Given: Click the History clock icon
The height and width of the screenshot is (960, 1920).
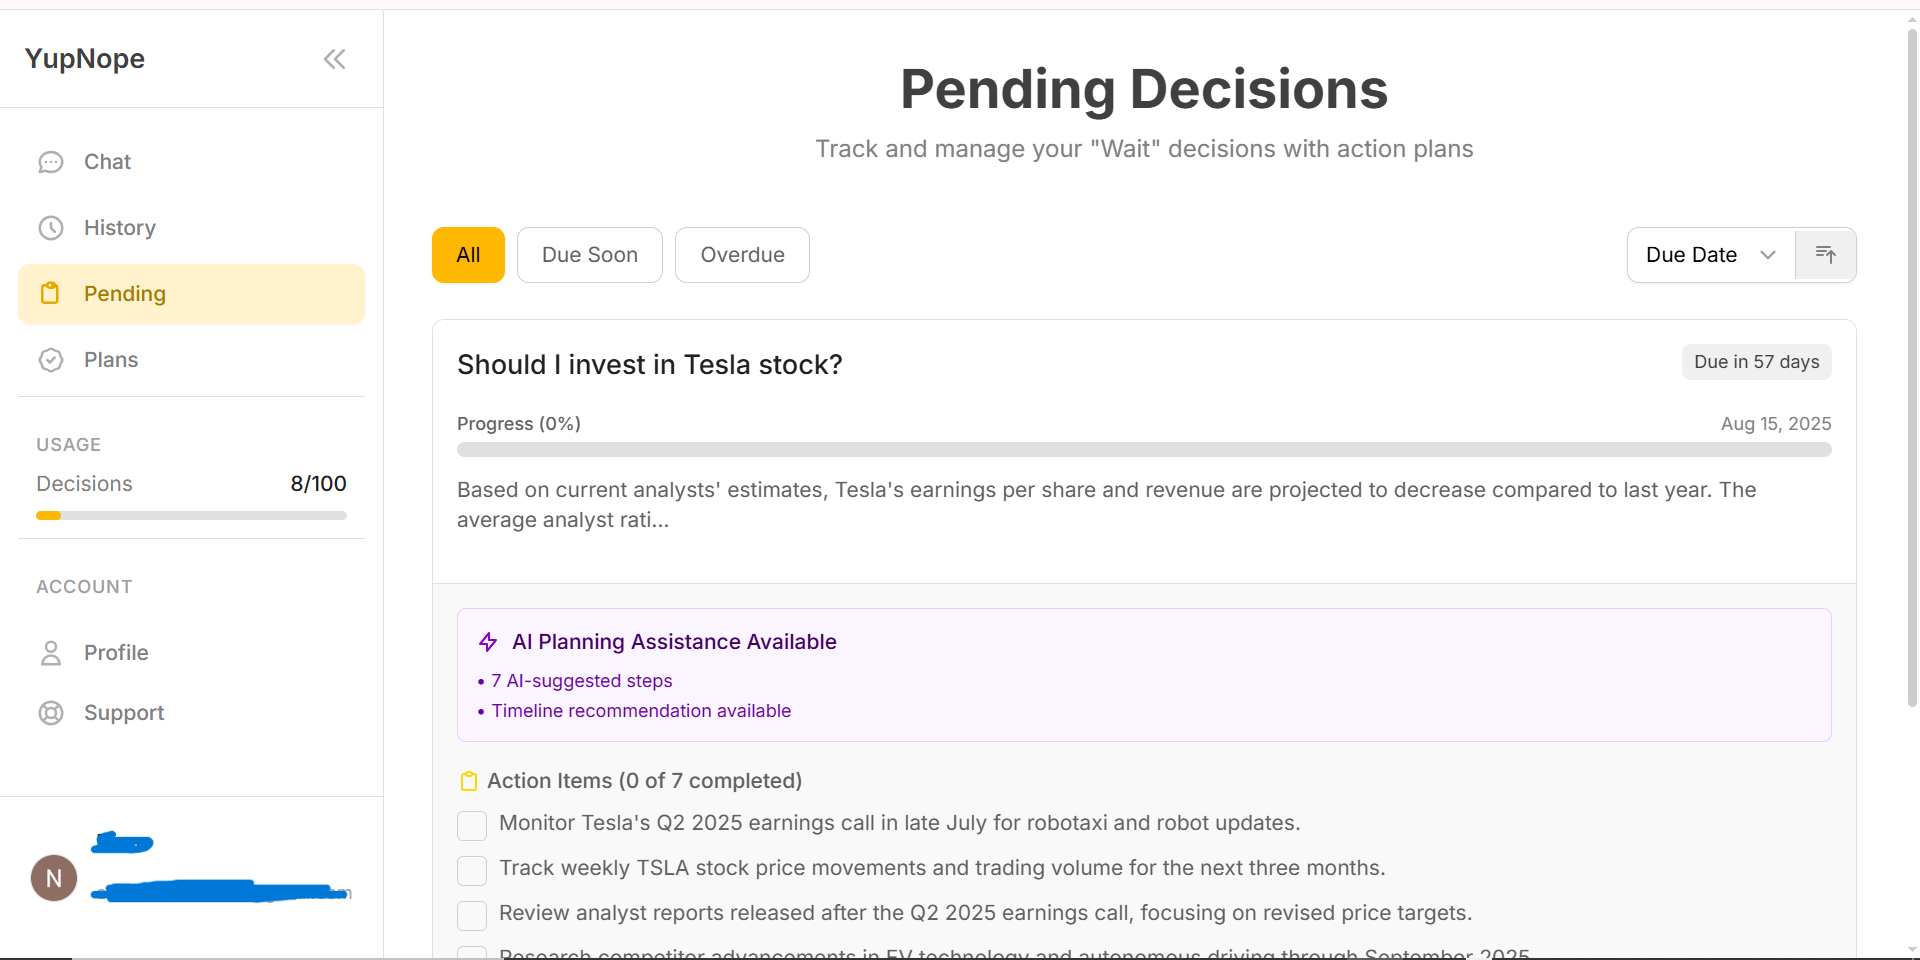Looking at the screenshot, I should (51, 228).
